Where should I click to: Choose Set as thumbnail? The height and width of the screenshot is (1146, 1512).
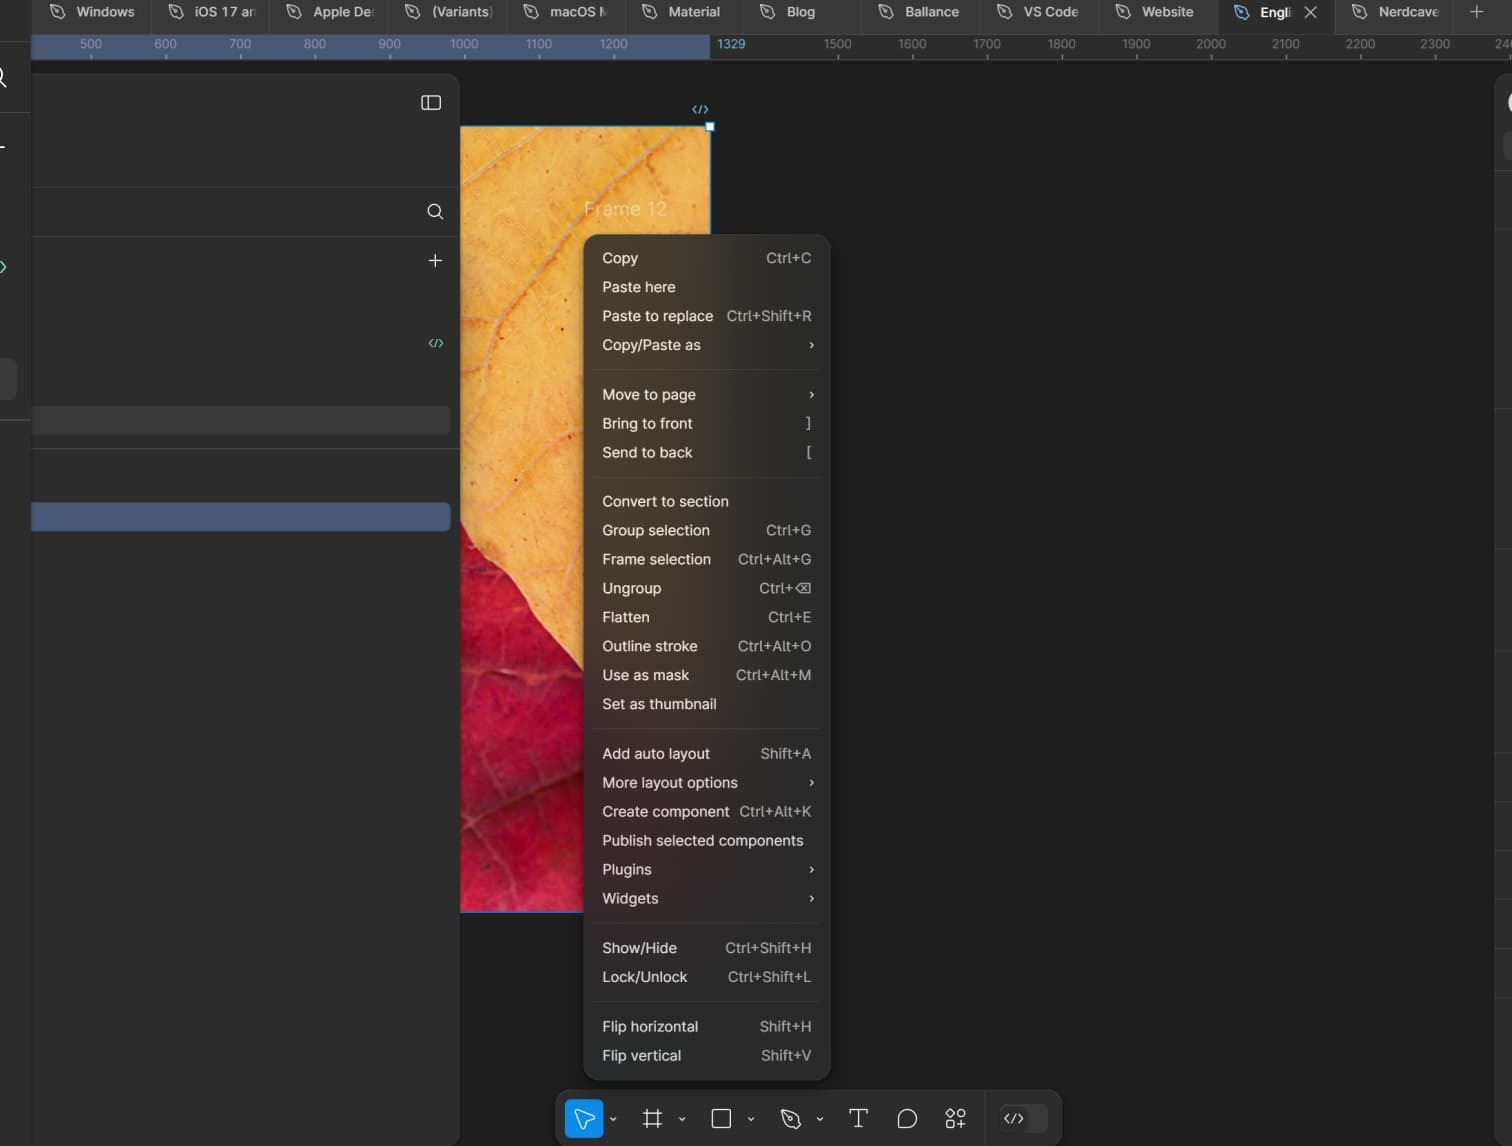[706, 704]
